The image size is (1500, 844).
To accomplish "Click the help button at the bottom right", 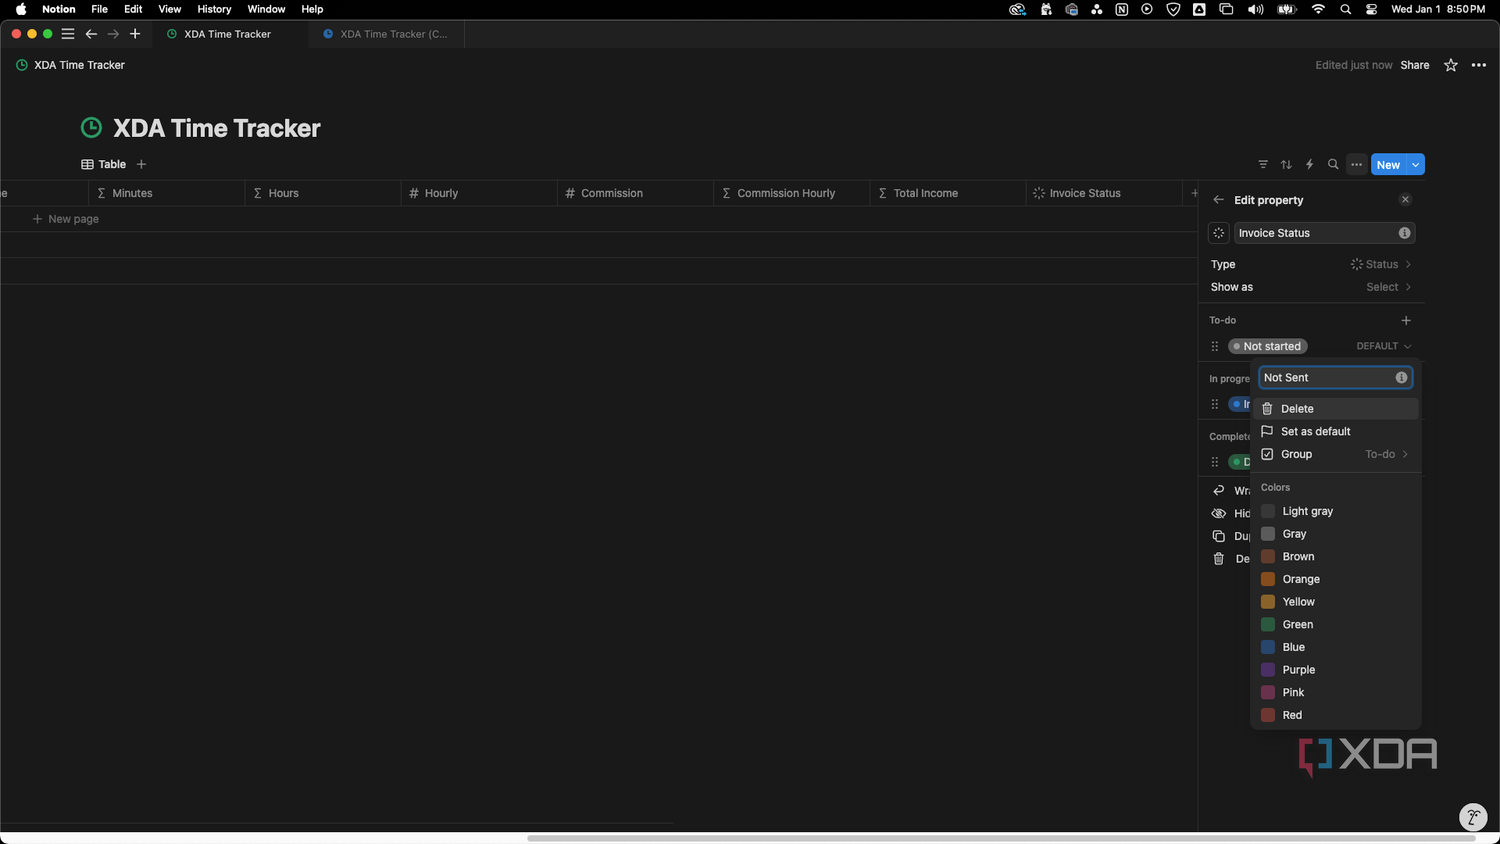I will coord(1473,817).
